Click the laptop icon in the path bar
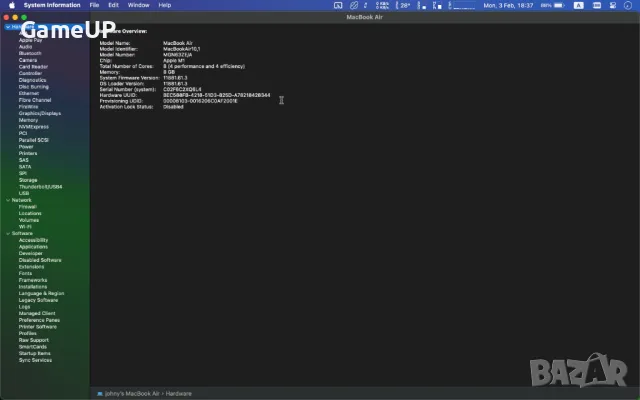The height and width of the screenshot is (400, 640). pyautogui.click(x=100, y=393)
